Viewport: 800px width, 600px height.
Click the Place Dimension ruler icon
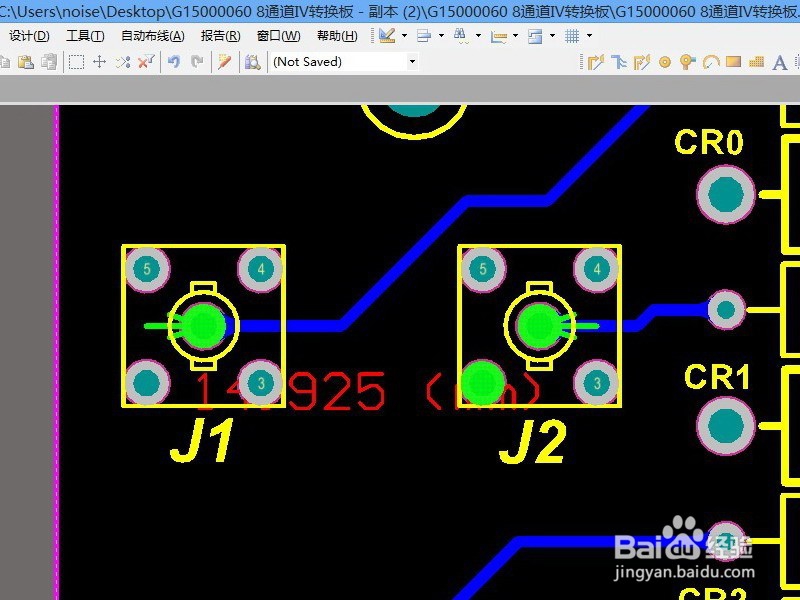coord(498,36)
